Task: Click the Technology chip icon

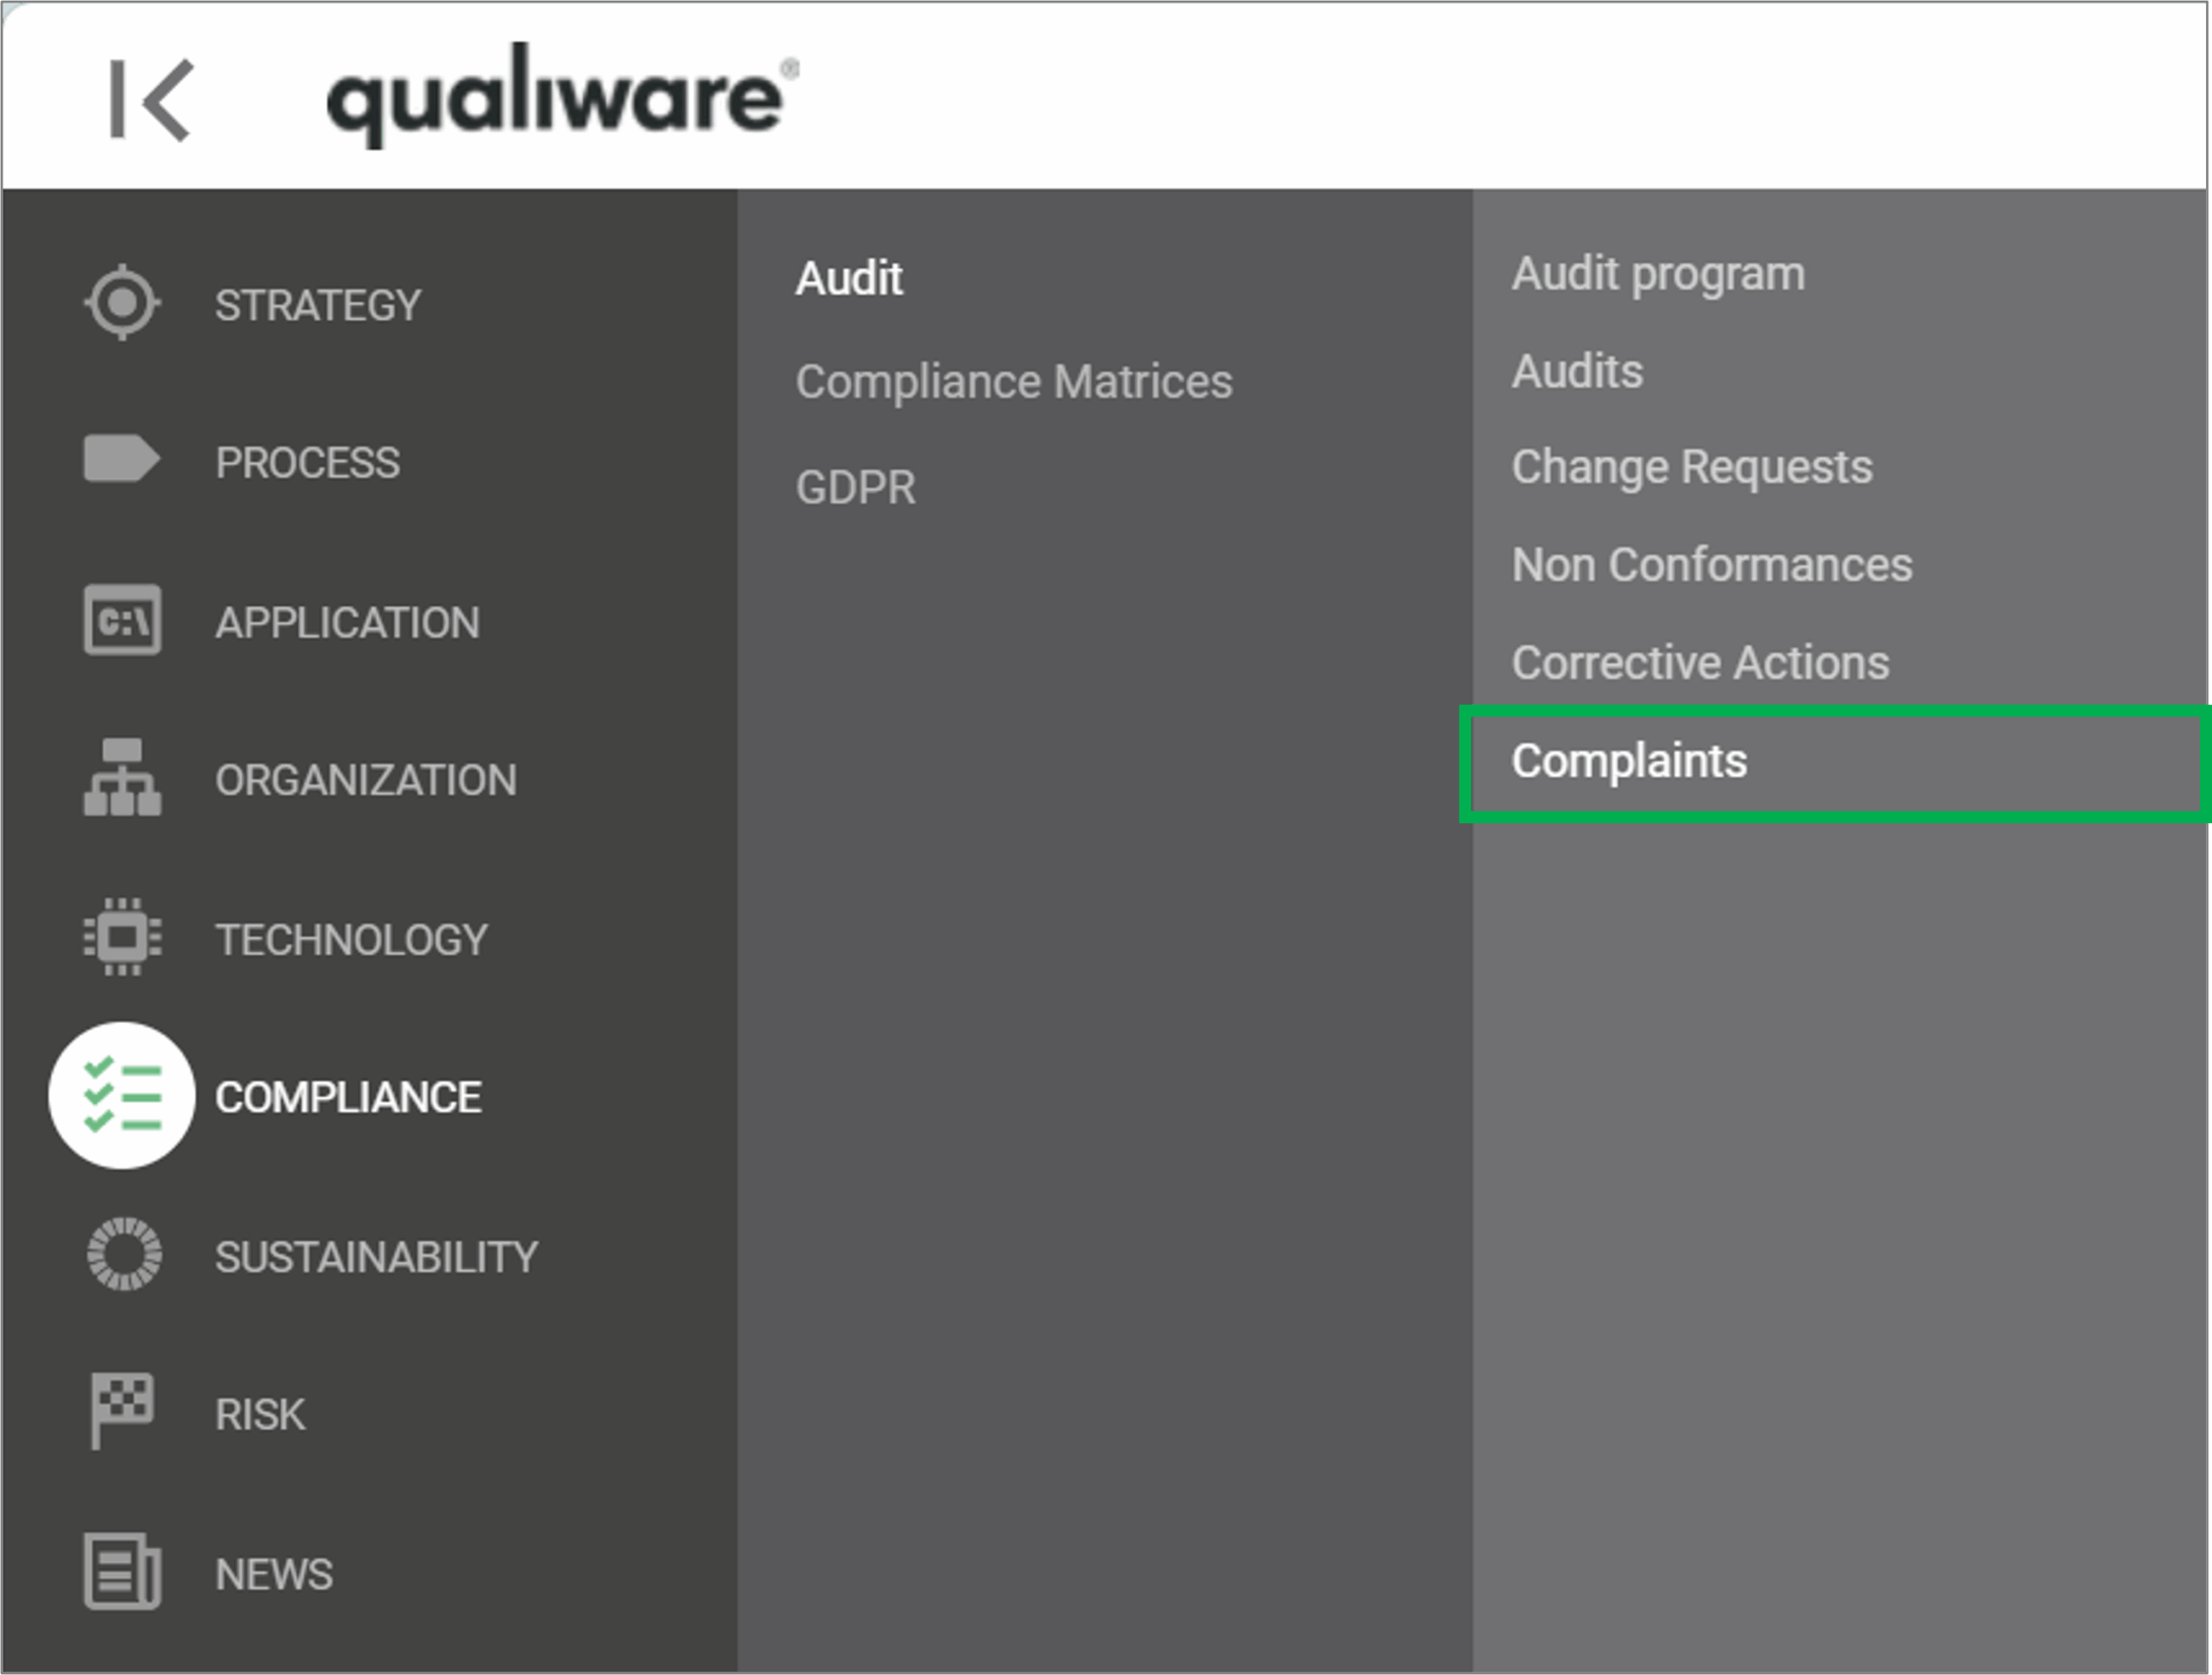Action: pyautogui.click(x=122, y=937)
